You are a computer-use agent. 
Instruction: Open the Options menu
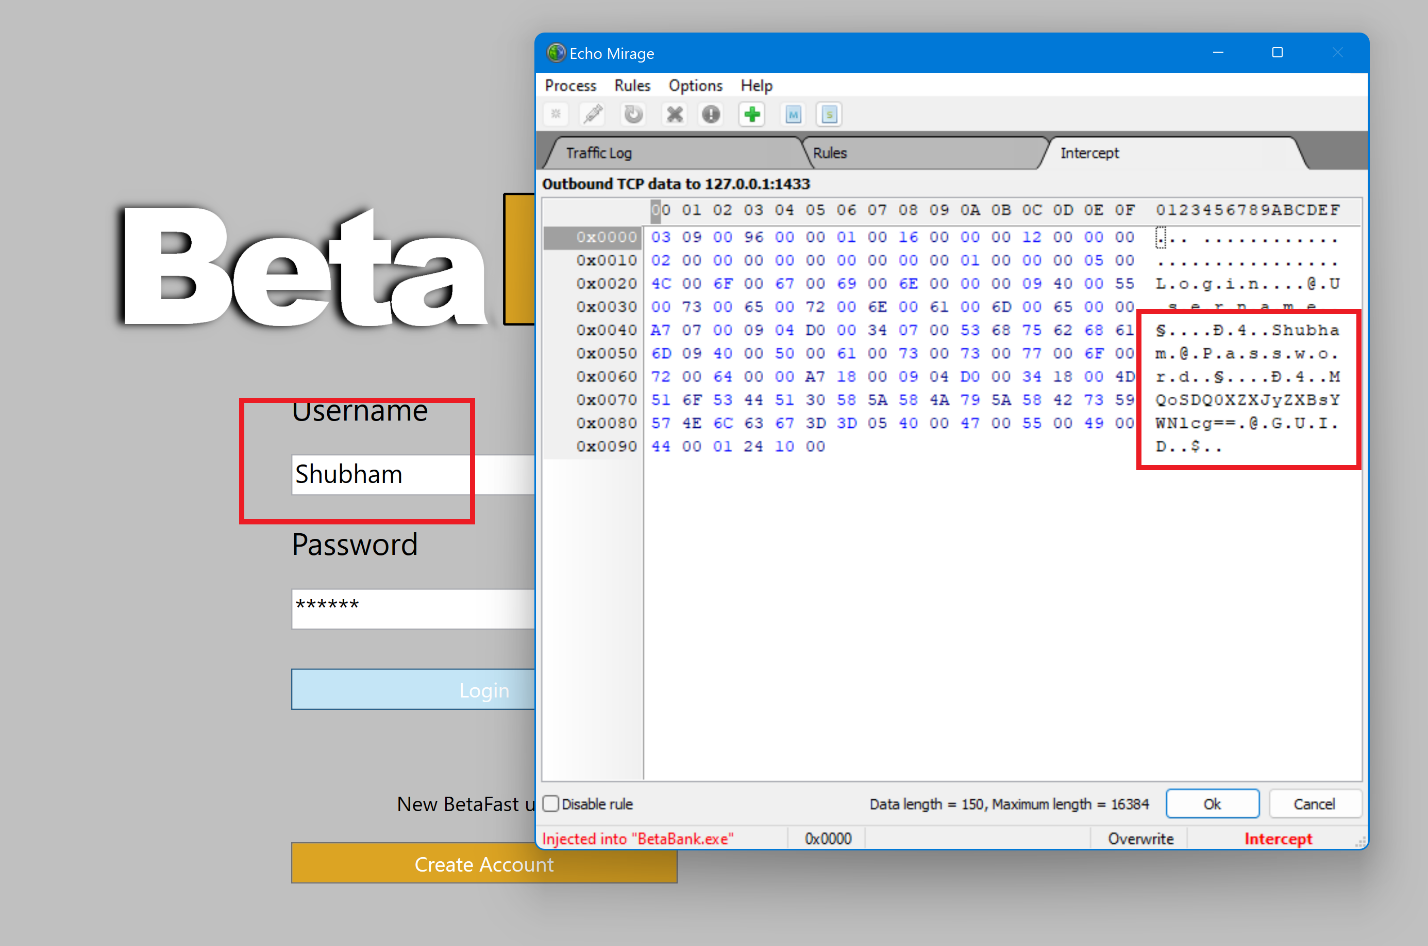click(x=695, y=85)
